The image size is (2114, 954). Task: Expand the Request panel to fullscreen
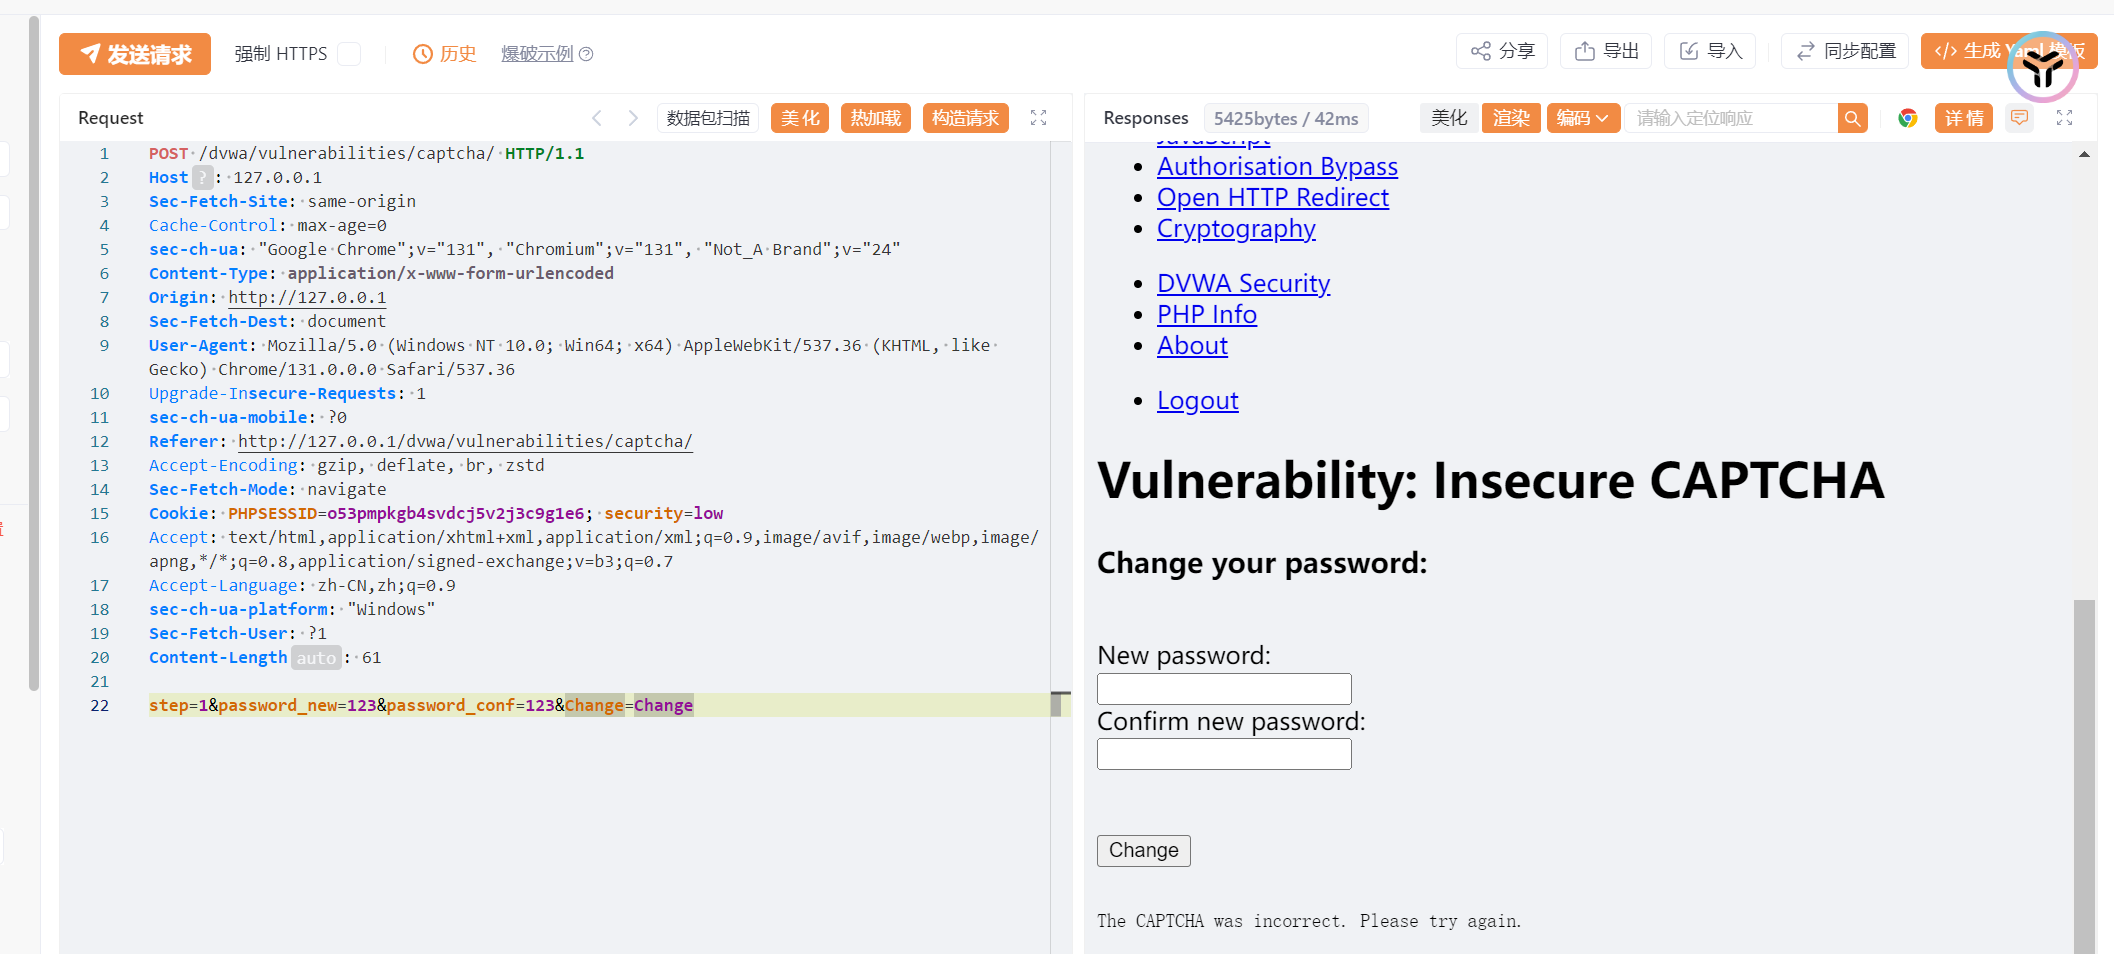coord(1039,118)
